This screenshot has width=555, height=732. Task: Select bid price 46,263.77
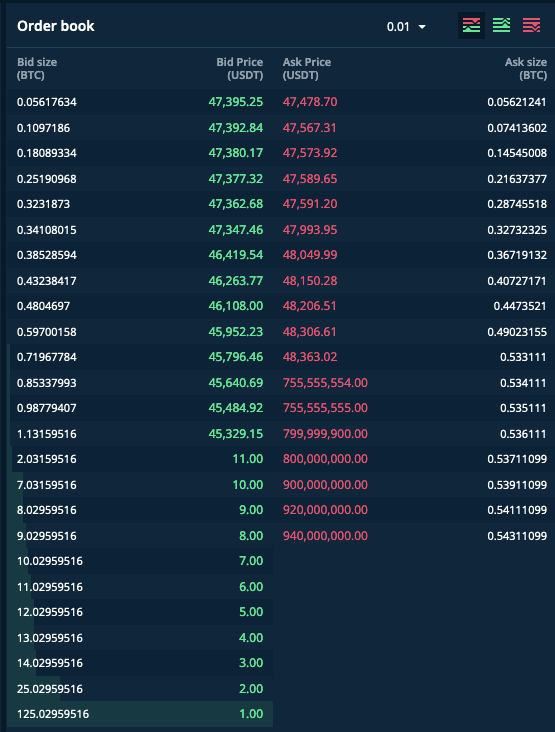pyautogui.click(x=236, y=281)
